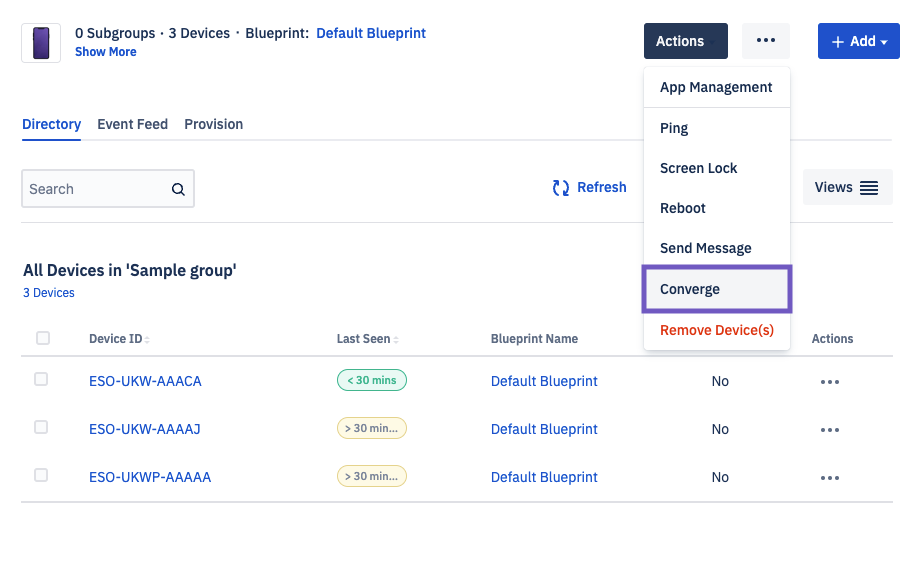Click '> 30 min...' badge for ESO-UKW-AAAAJ
The image size is (916, 573).
tap(372, 428)
